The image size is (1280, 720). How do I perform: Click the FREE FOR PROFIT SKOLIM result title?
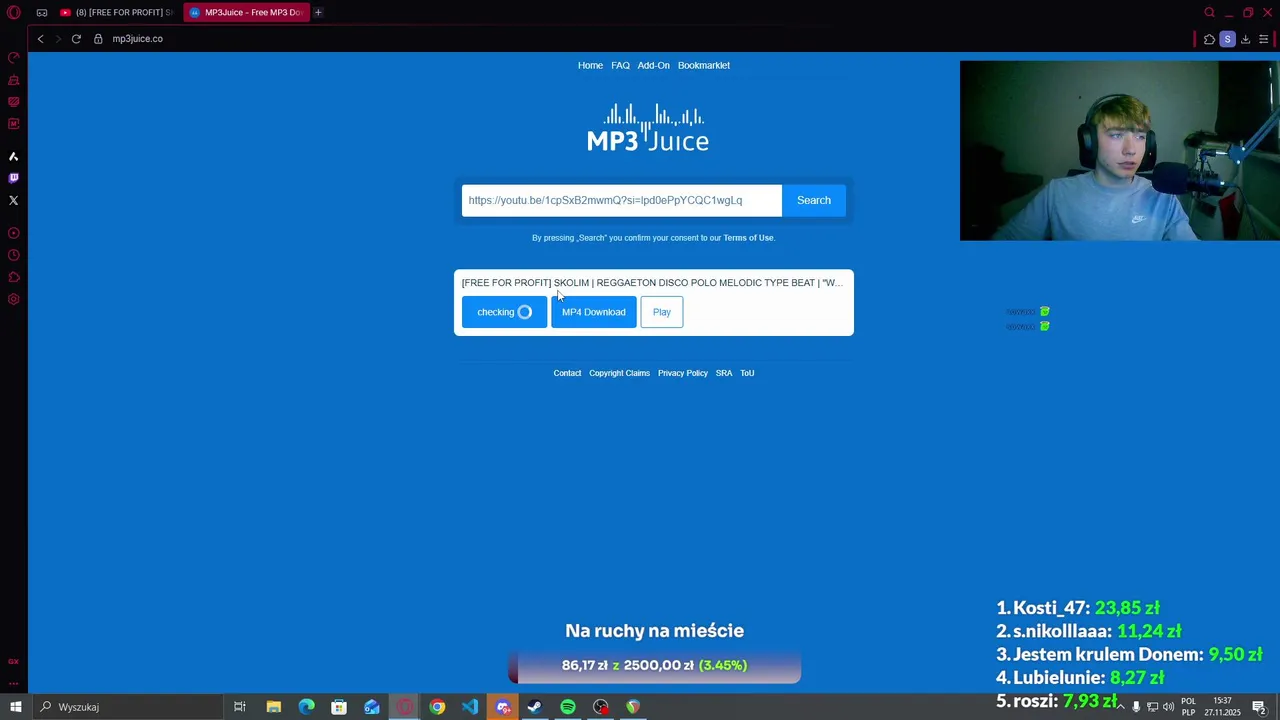click(x=652, y=283)
